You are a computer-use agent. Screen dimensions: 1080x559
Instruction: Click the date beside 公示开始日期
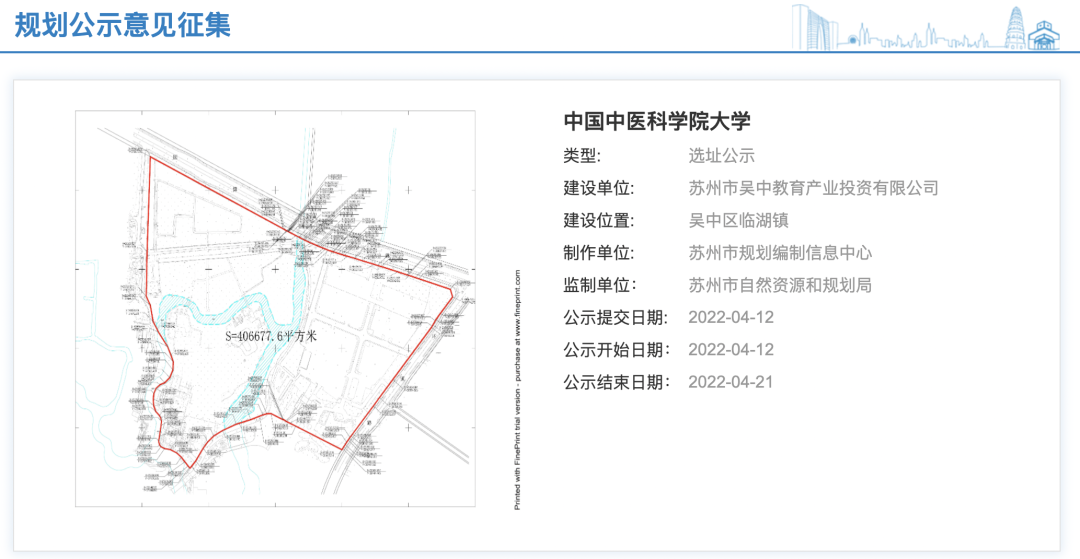click(731, 350)
